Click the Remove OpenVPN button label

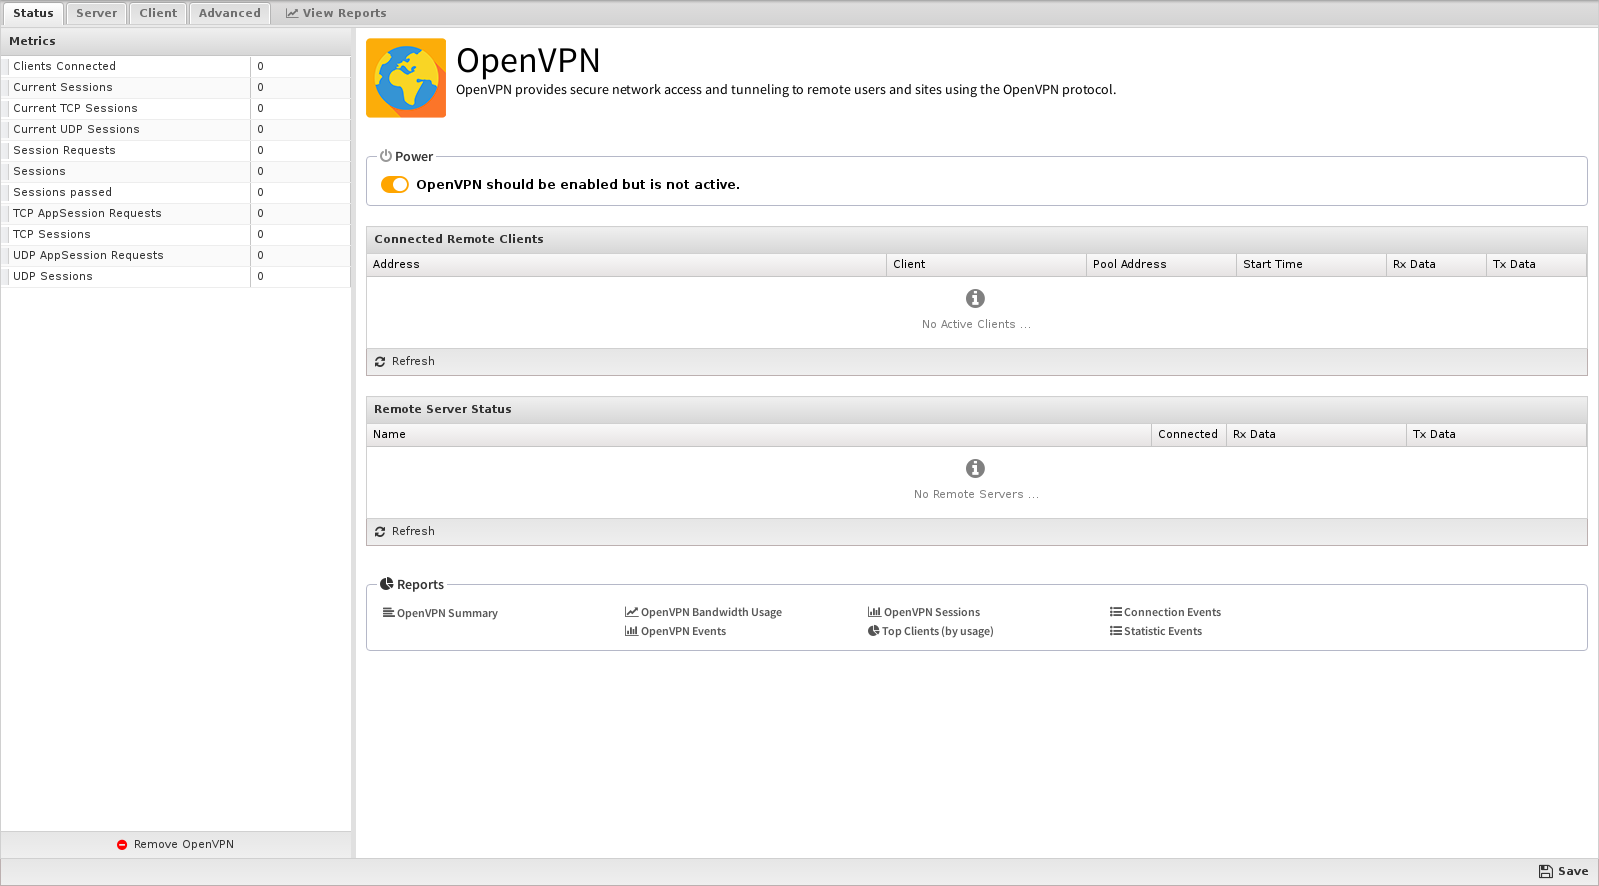[184, 845]
